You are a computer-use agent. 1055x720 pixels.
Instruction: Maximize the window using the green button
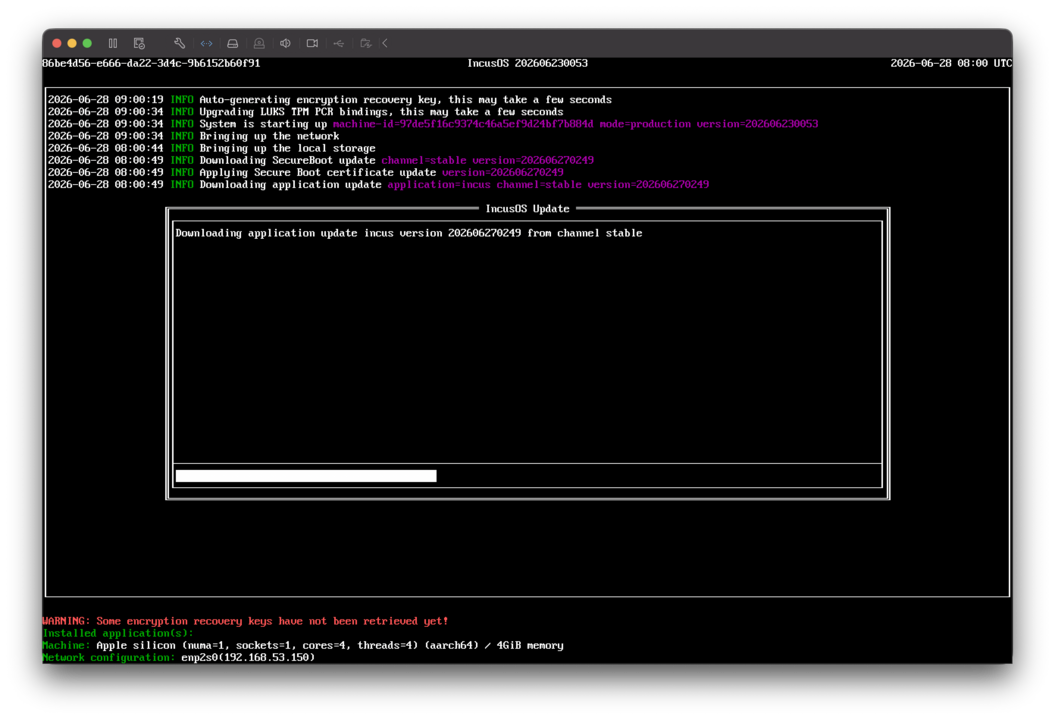87,43
